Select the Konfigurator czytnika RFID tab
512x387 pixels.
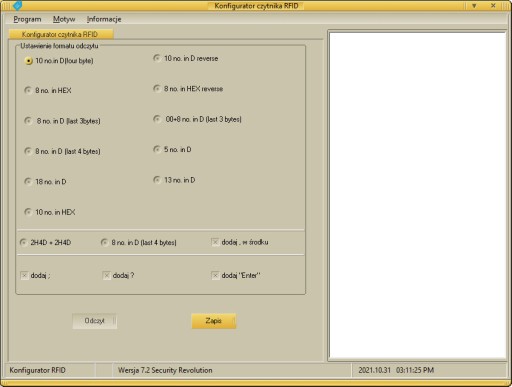(x=61, y=34)
